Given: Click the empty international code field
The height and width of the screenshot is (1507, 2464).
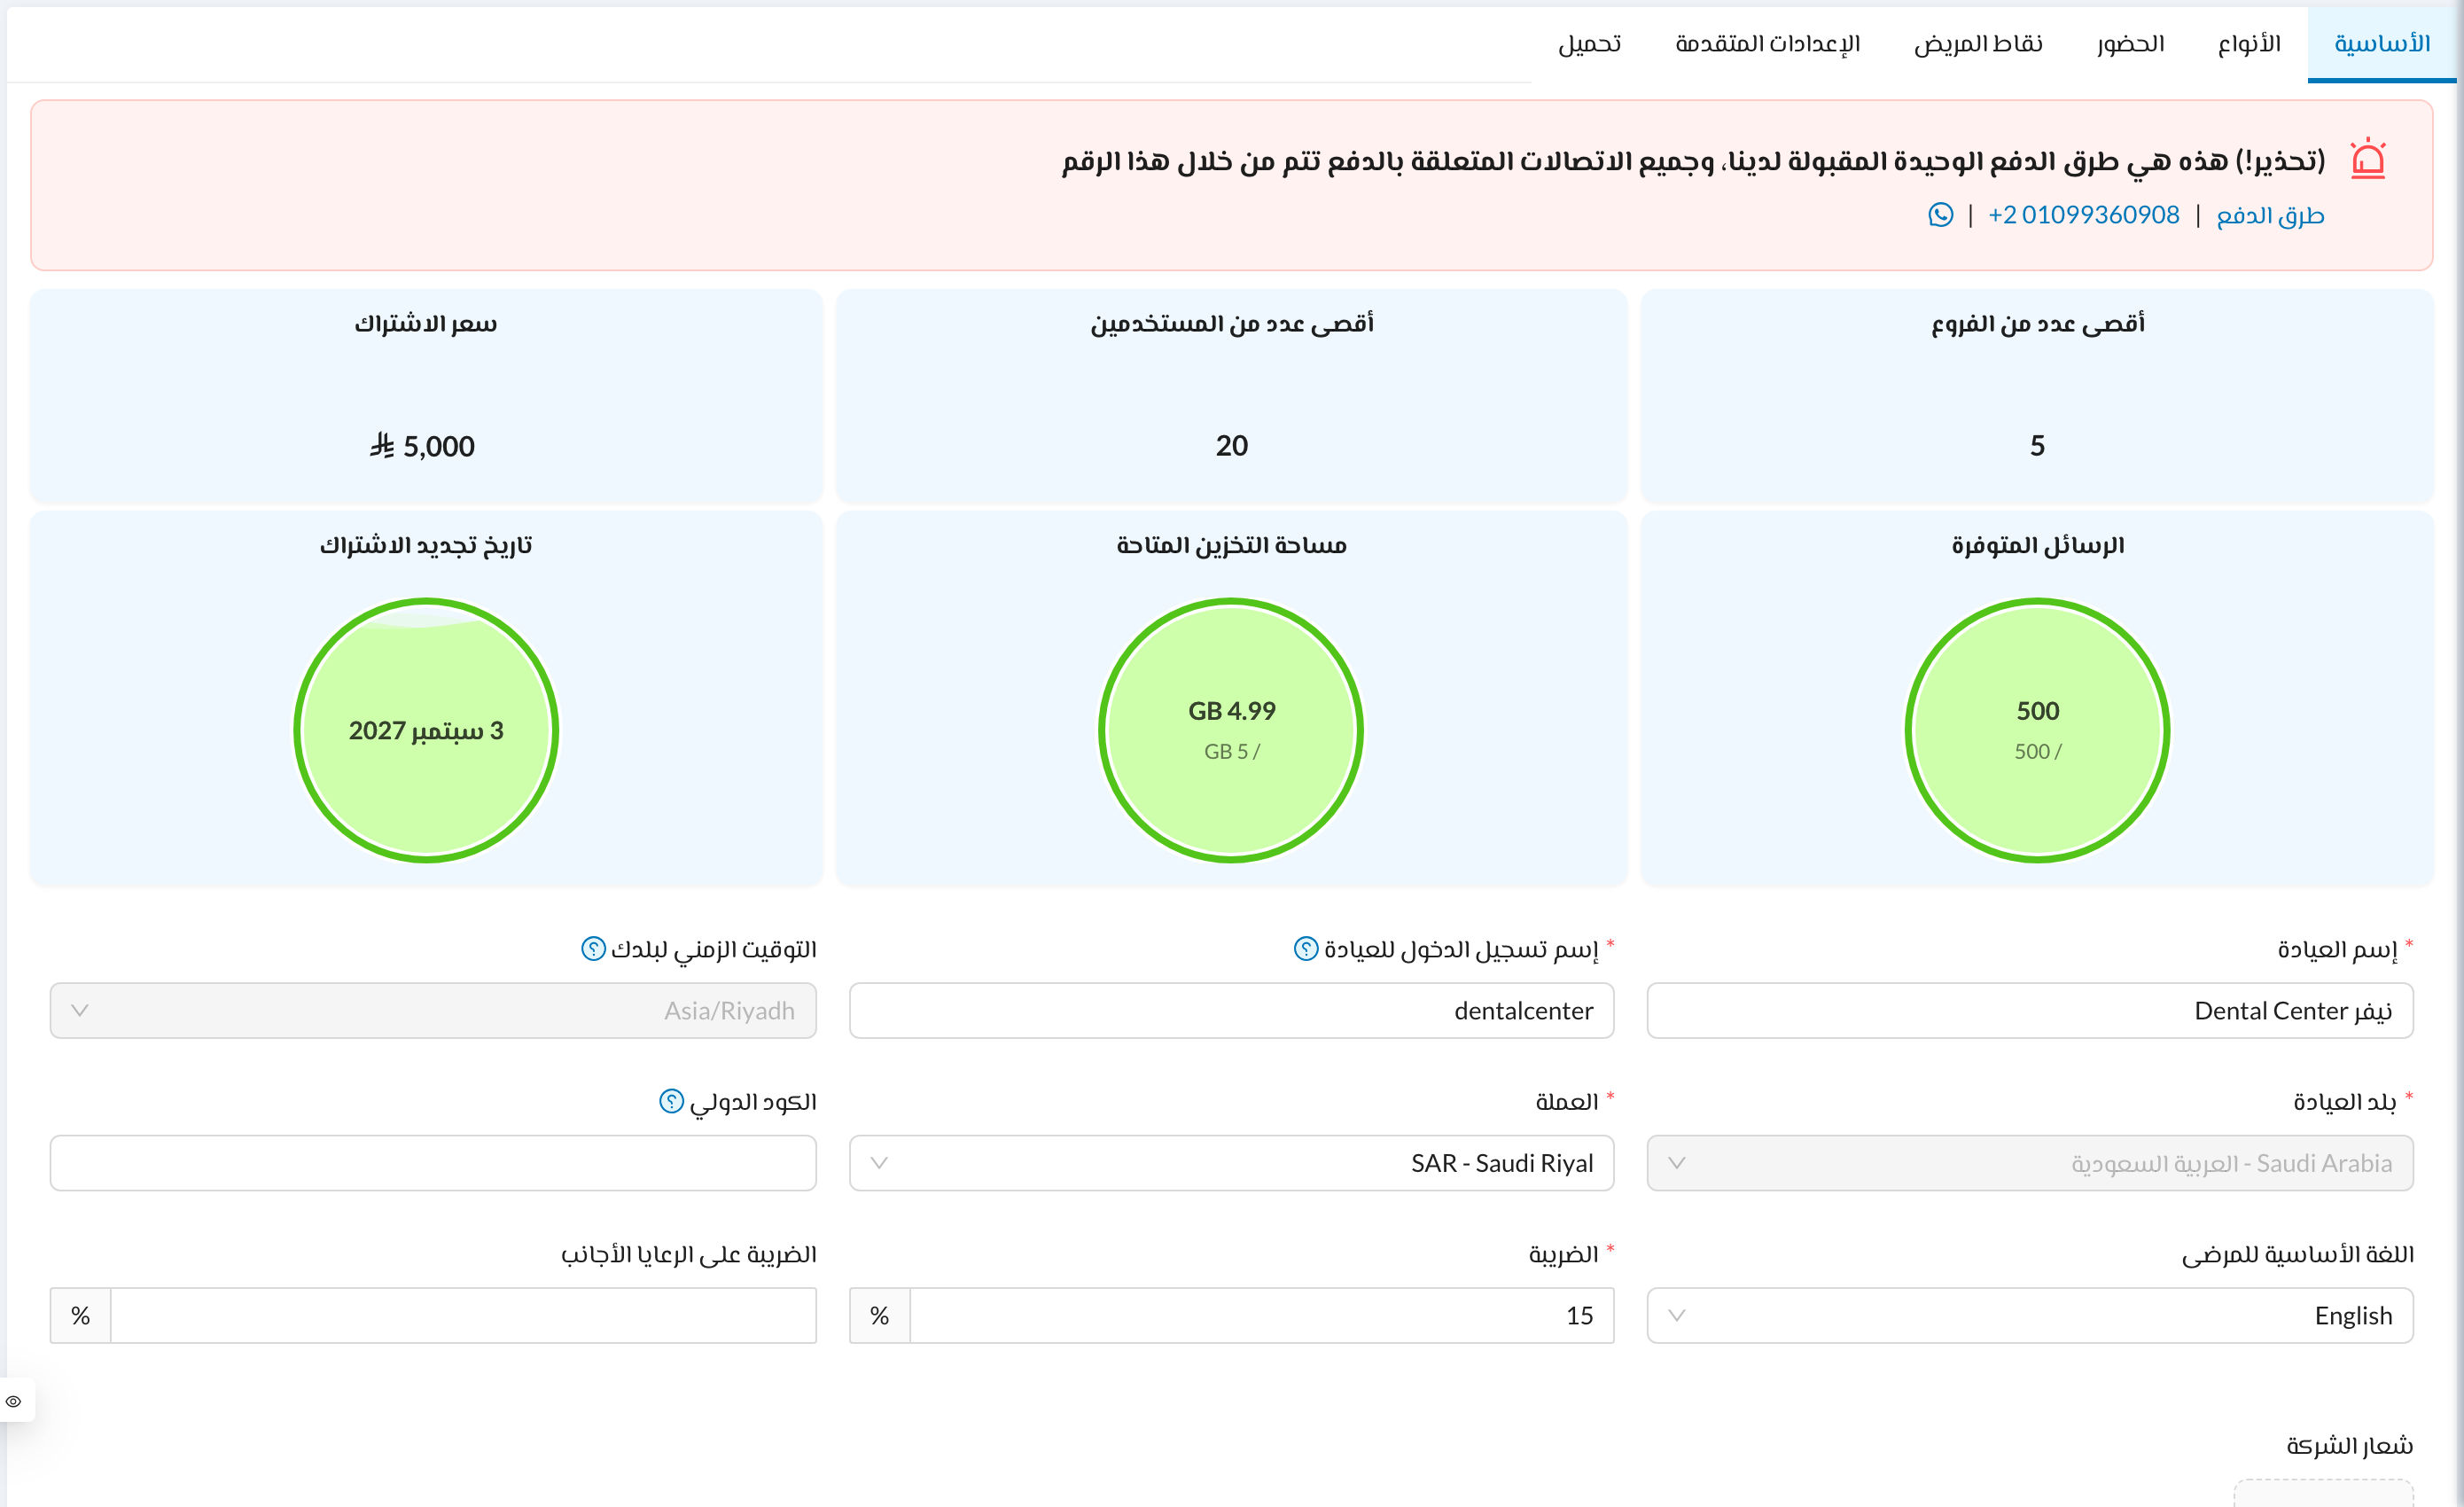Looking at the screenshot, I should tap(433, 1163).
